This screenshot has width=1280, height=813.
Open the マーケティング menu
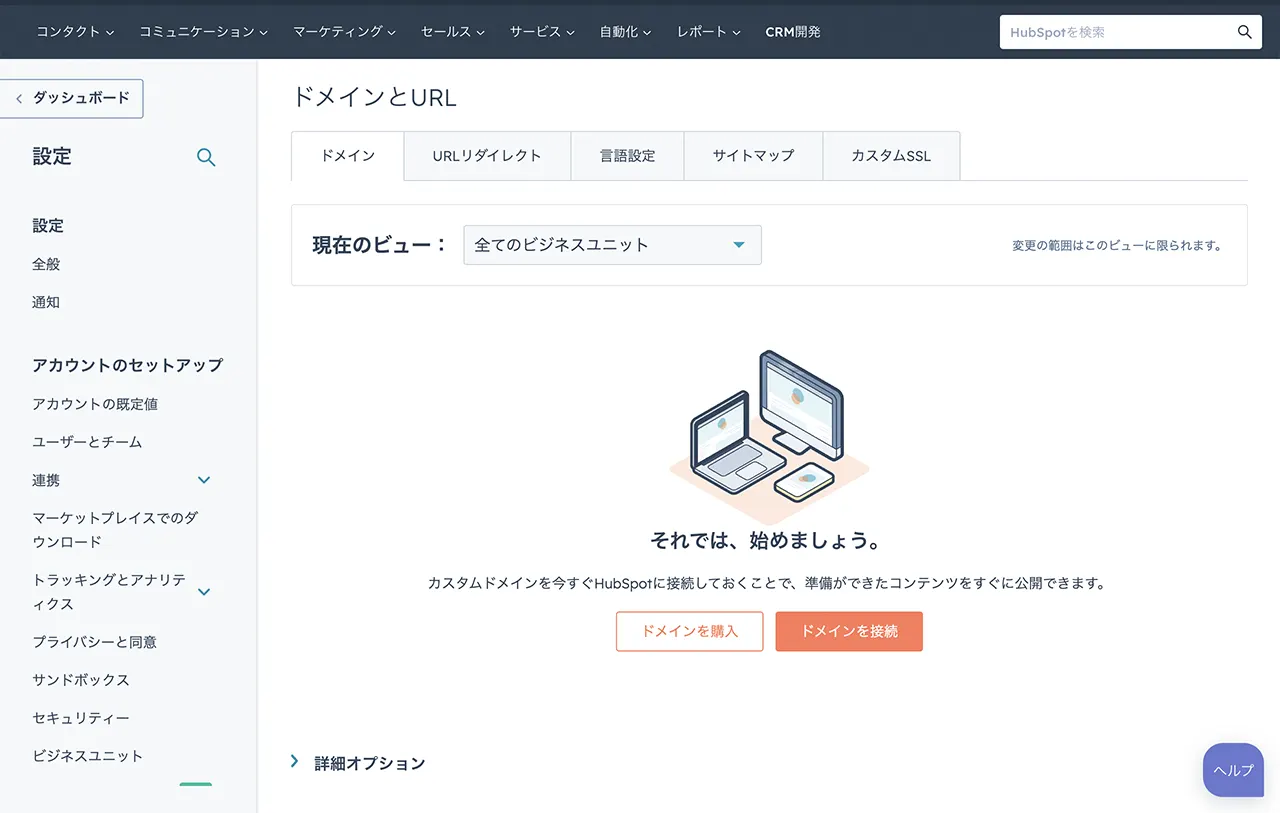(x=345, y=32)
